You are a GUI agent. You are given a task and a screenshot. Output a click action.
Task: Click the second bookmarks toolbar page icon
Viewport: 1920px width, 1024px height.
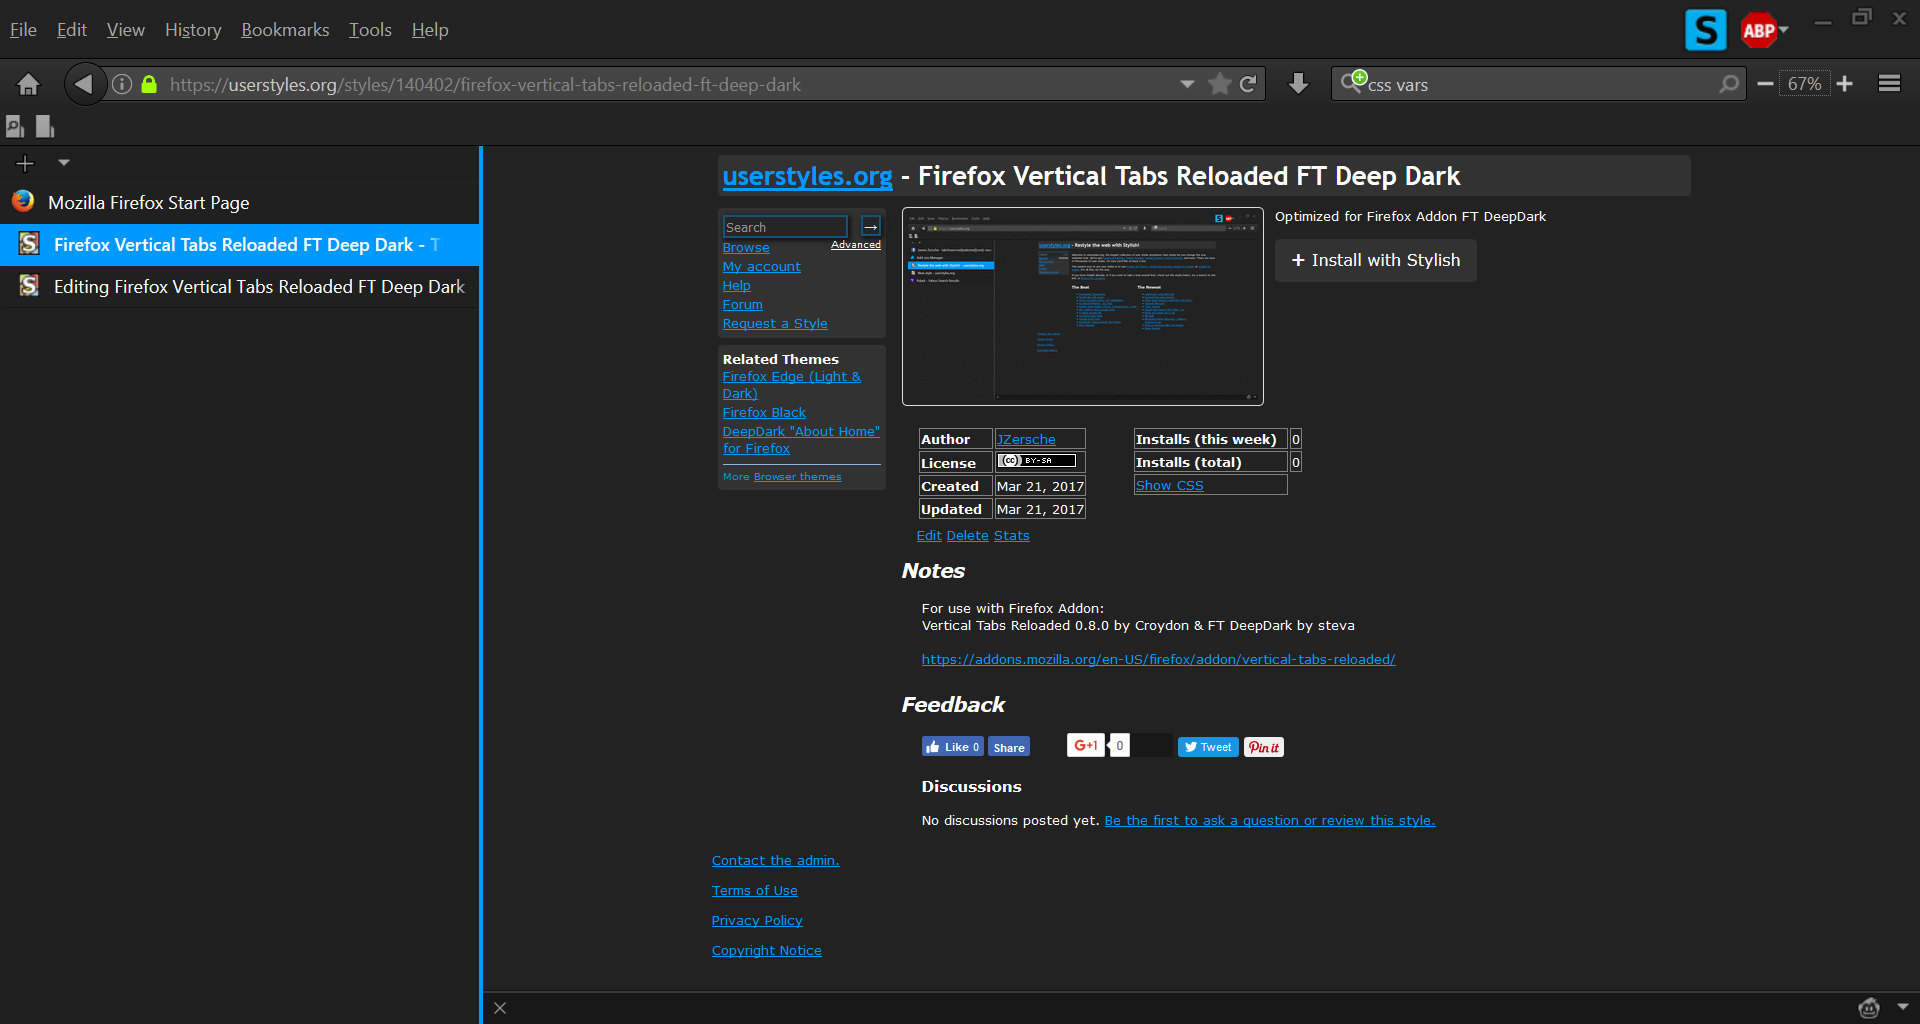(x=45, y=126)
